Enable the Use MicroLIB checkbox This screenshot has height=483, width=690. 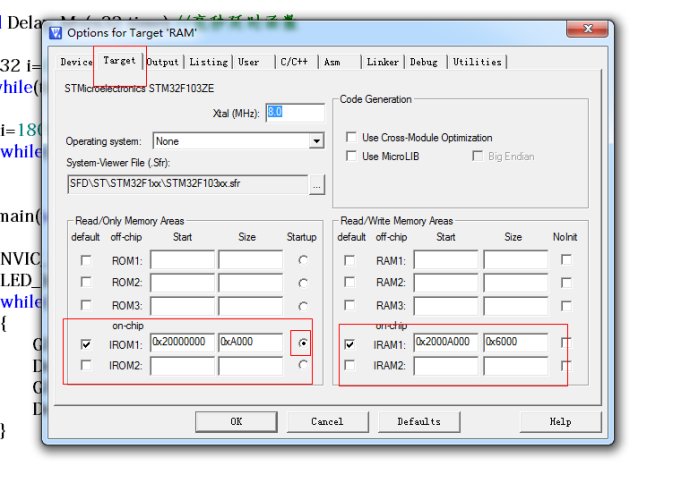click(350, 156)
